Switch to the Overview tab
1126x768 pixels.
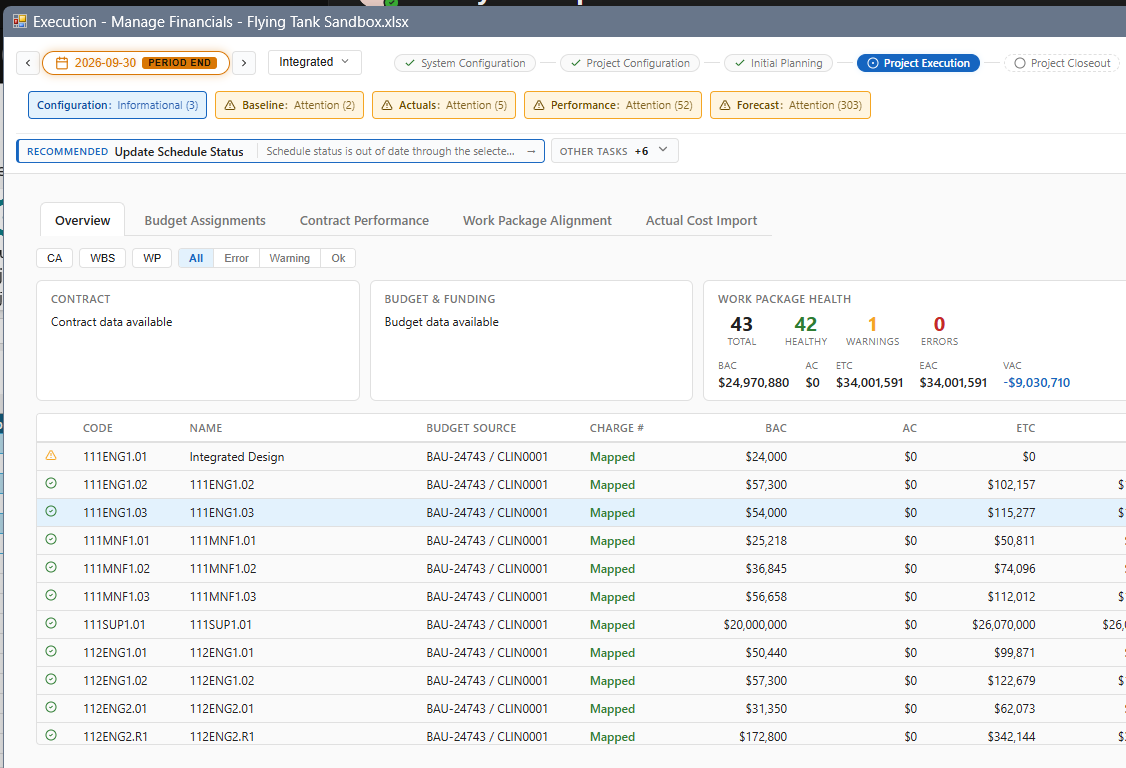[x=83, y=221]
